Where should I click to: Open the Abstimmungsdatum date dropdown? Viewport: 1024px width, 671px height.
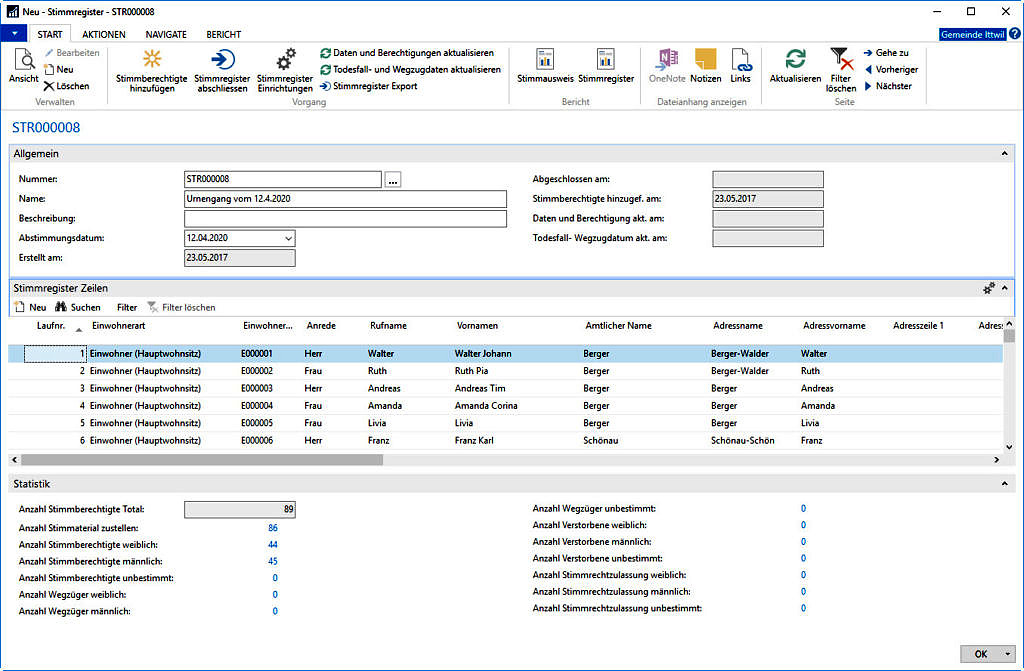[x=288, y=238]
